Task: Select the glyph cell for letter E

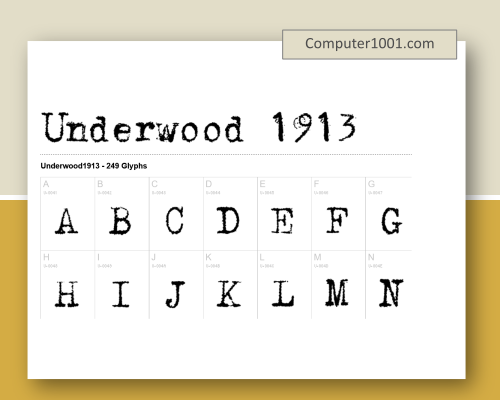Action: click(x=285, y=214)
